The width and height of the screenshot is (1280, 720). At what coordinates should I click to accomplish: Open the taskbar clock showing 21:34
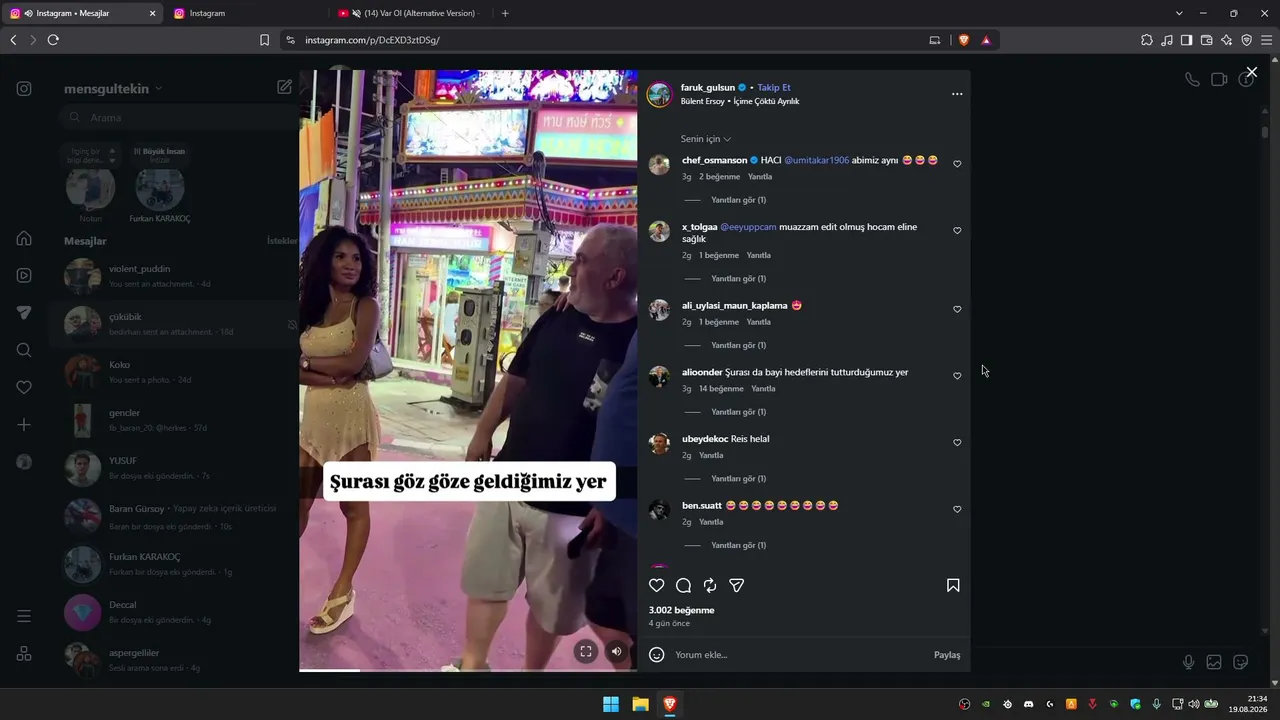point(1249,704)
